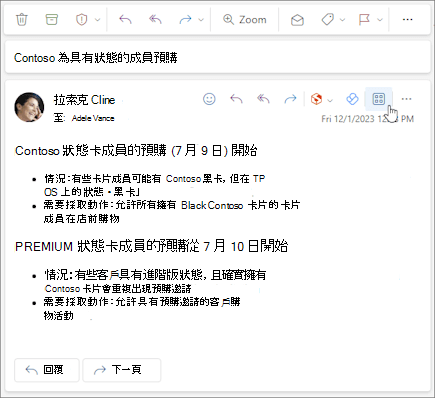The image size is (435, 398).
Task: Click the Zoom button
Action: (245, 20)
